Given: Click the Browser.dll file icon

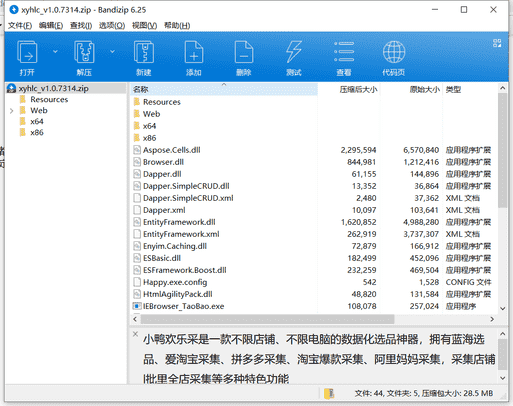Looking at the screenshot, I should [x=137, y=162].
